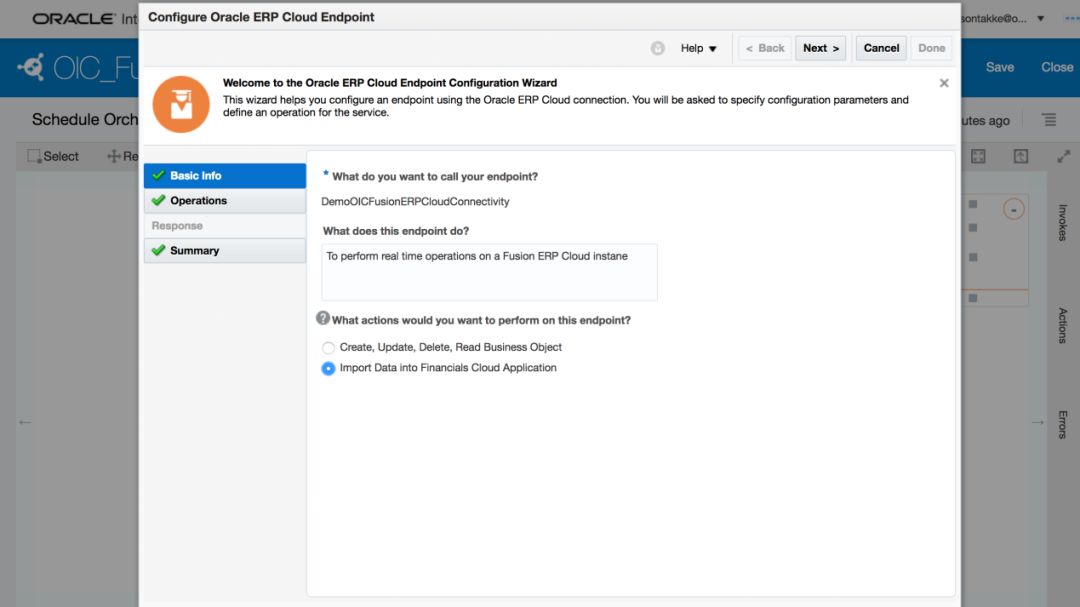
Task: Choose Import Data into Financials Cloud Application
Action: click(329, 369)
